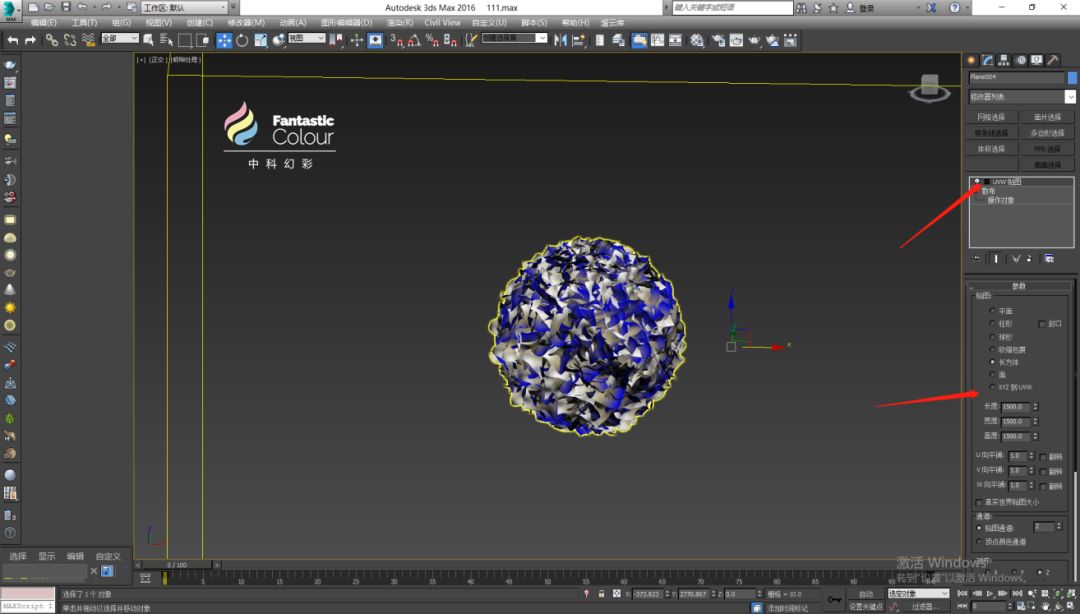Open the 修改器(M) menu
Viewport: 1080px width, 614px height.
[x=246, y=22]
